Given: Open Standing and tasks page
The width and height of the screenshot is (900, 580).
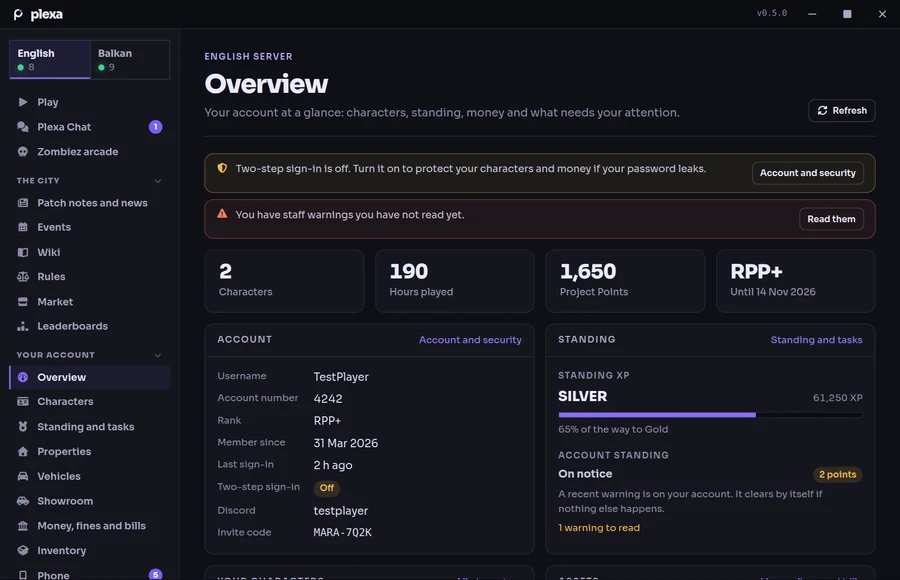Looking at the screenshot, I should point(90,427).
